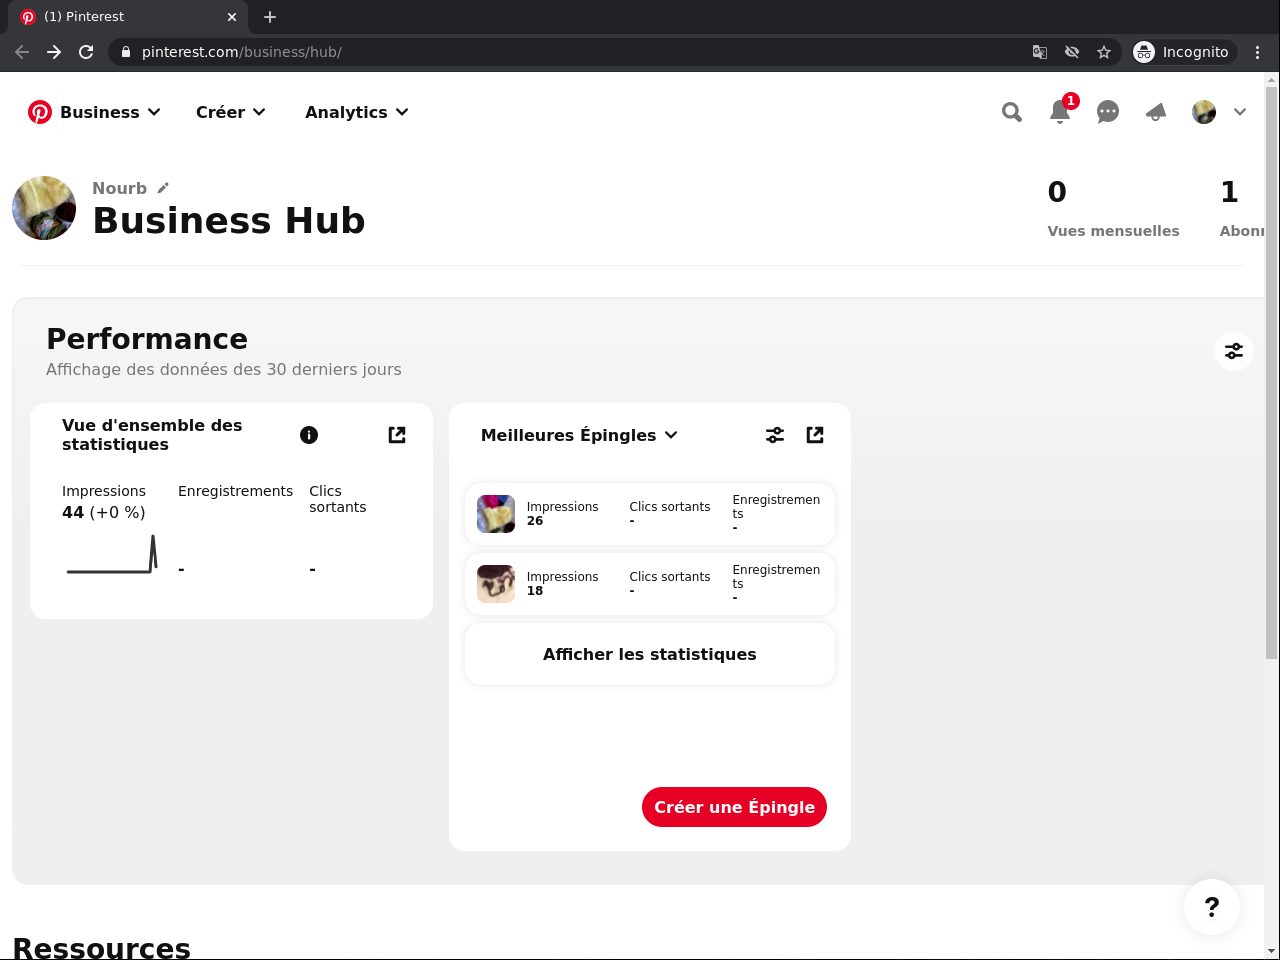Edit profile name with pencil icon

163,188
